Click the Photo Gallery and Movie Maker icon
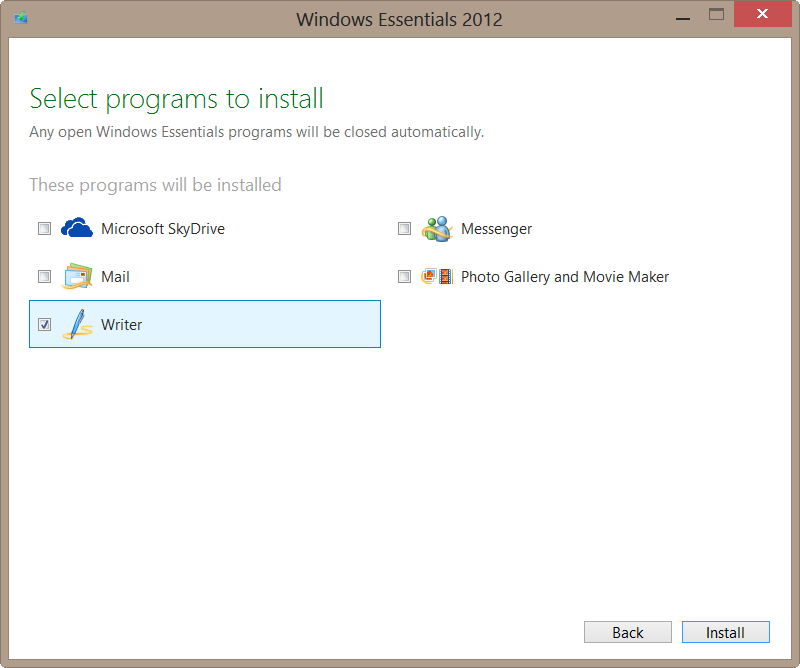Screen dimensions: 800x668 click(x=437, y=277)
